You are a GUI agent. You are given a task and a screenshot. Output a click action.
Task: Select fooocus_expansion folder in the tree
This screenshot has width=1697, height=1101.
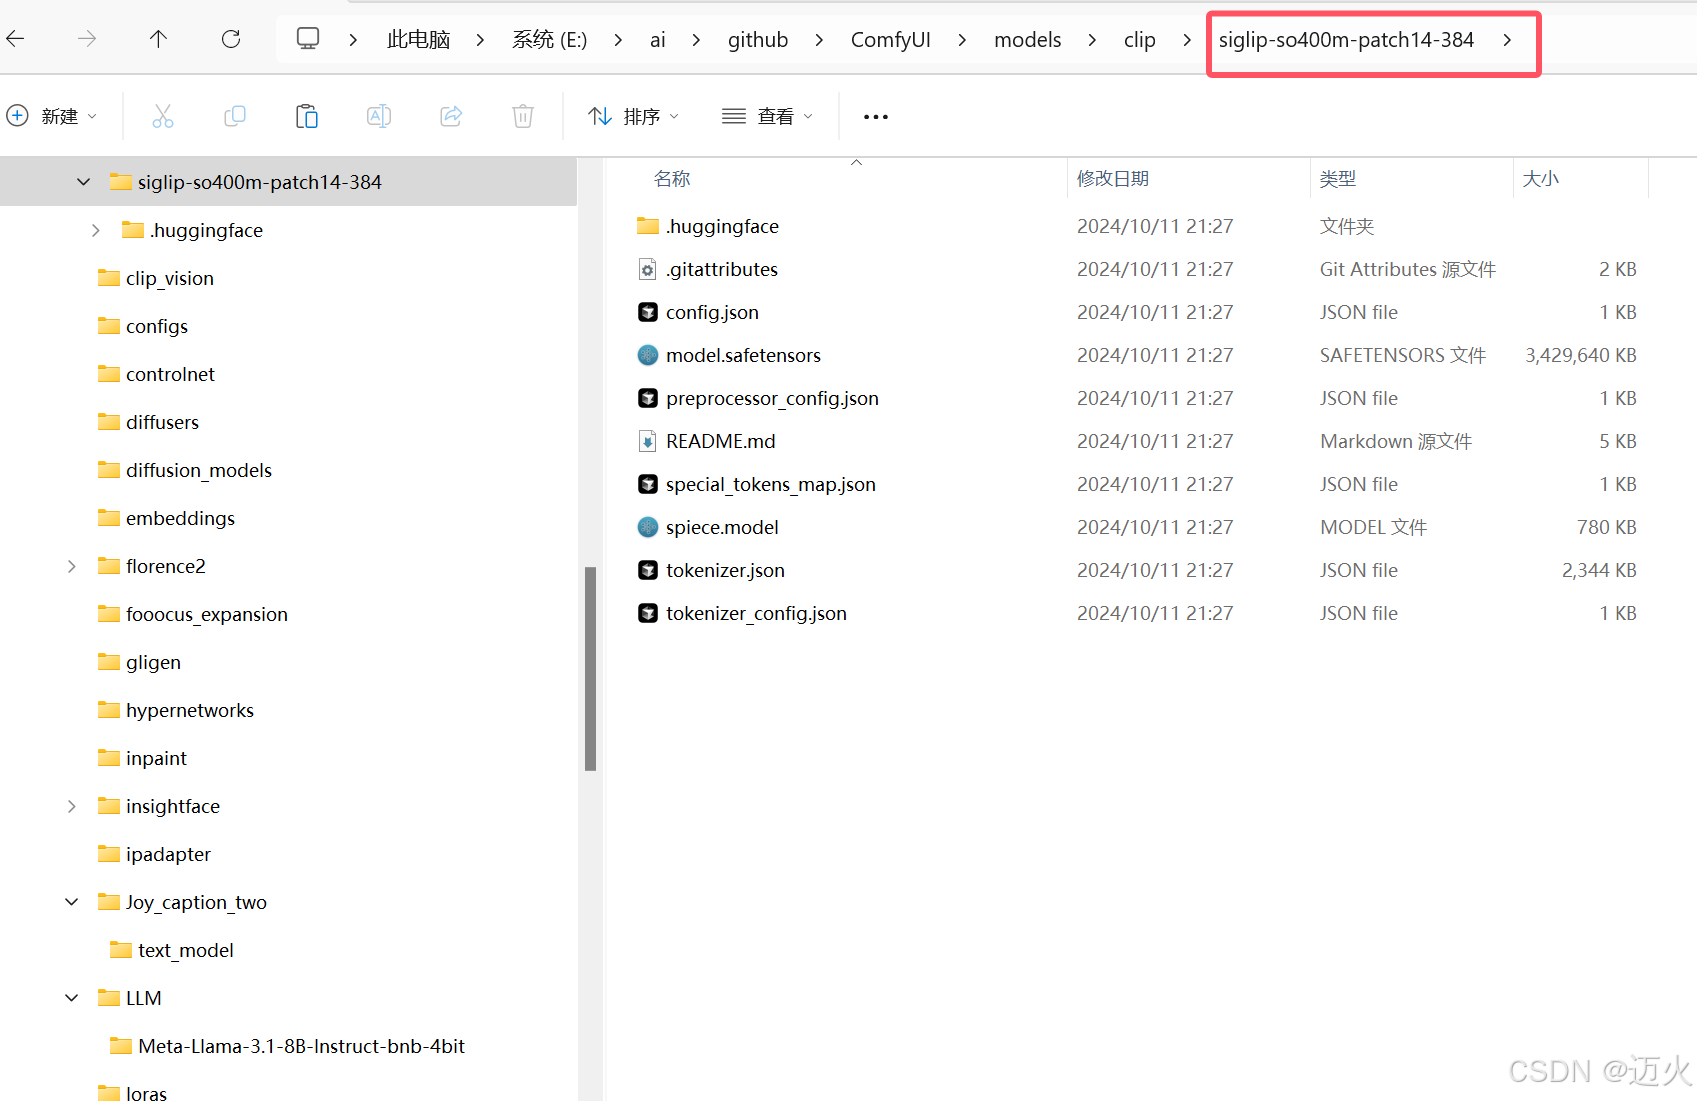[194, 614]
